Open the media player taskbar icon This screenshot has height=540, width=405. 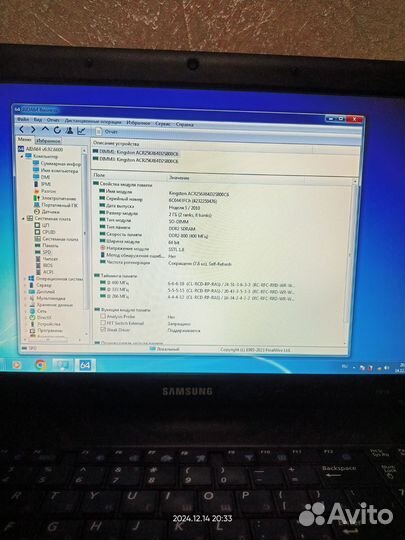pyautogui.click(x=17, y=364)
